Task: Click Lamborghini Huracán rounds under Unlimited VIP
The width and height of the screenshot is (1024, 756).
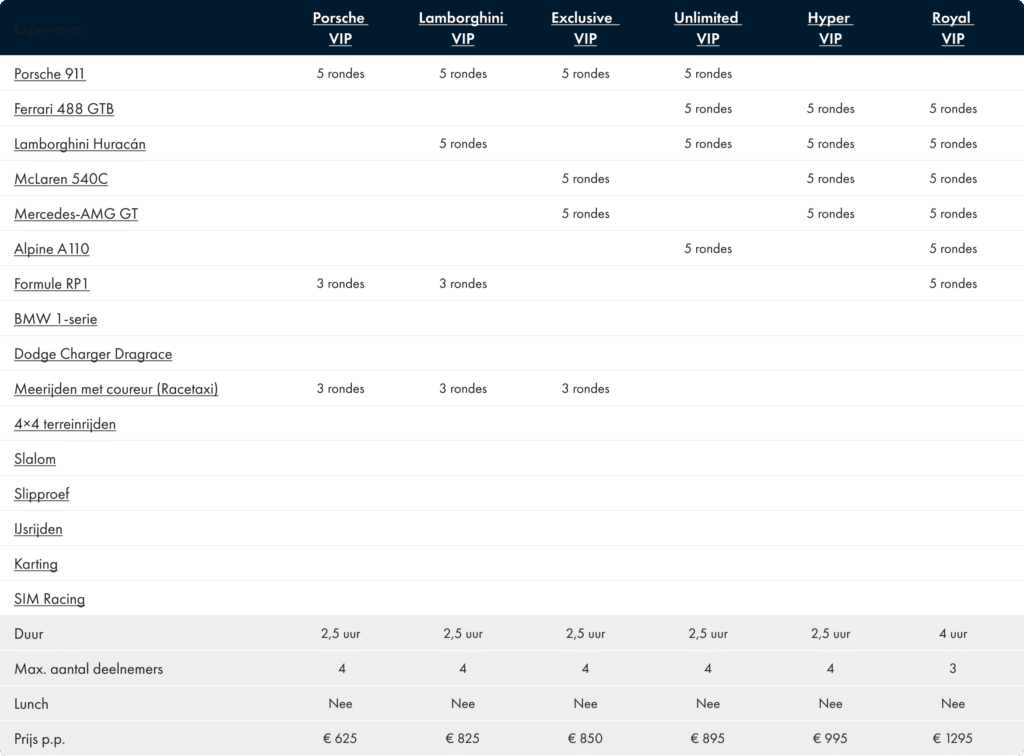Action: click(708, 144)
